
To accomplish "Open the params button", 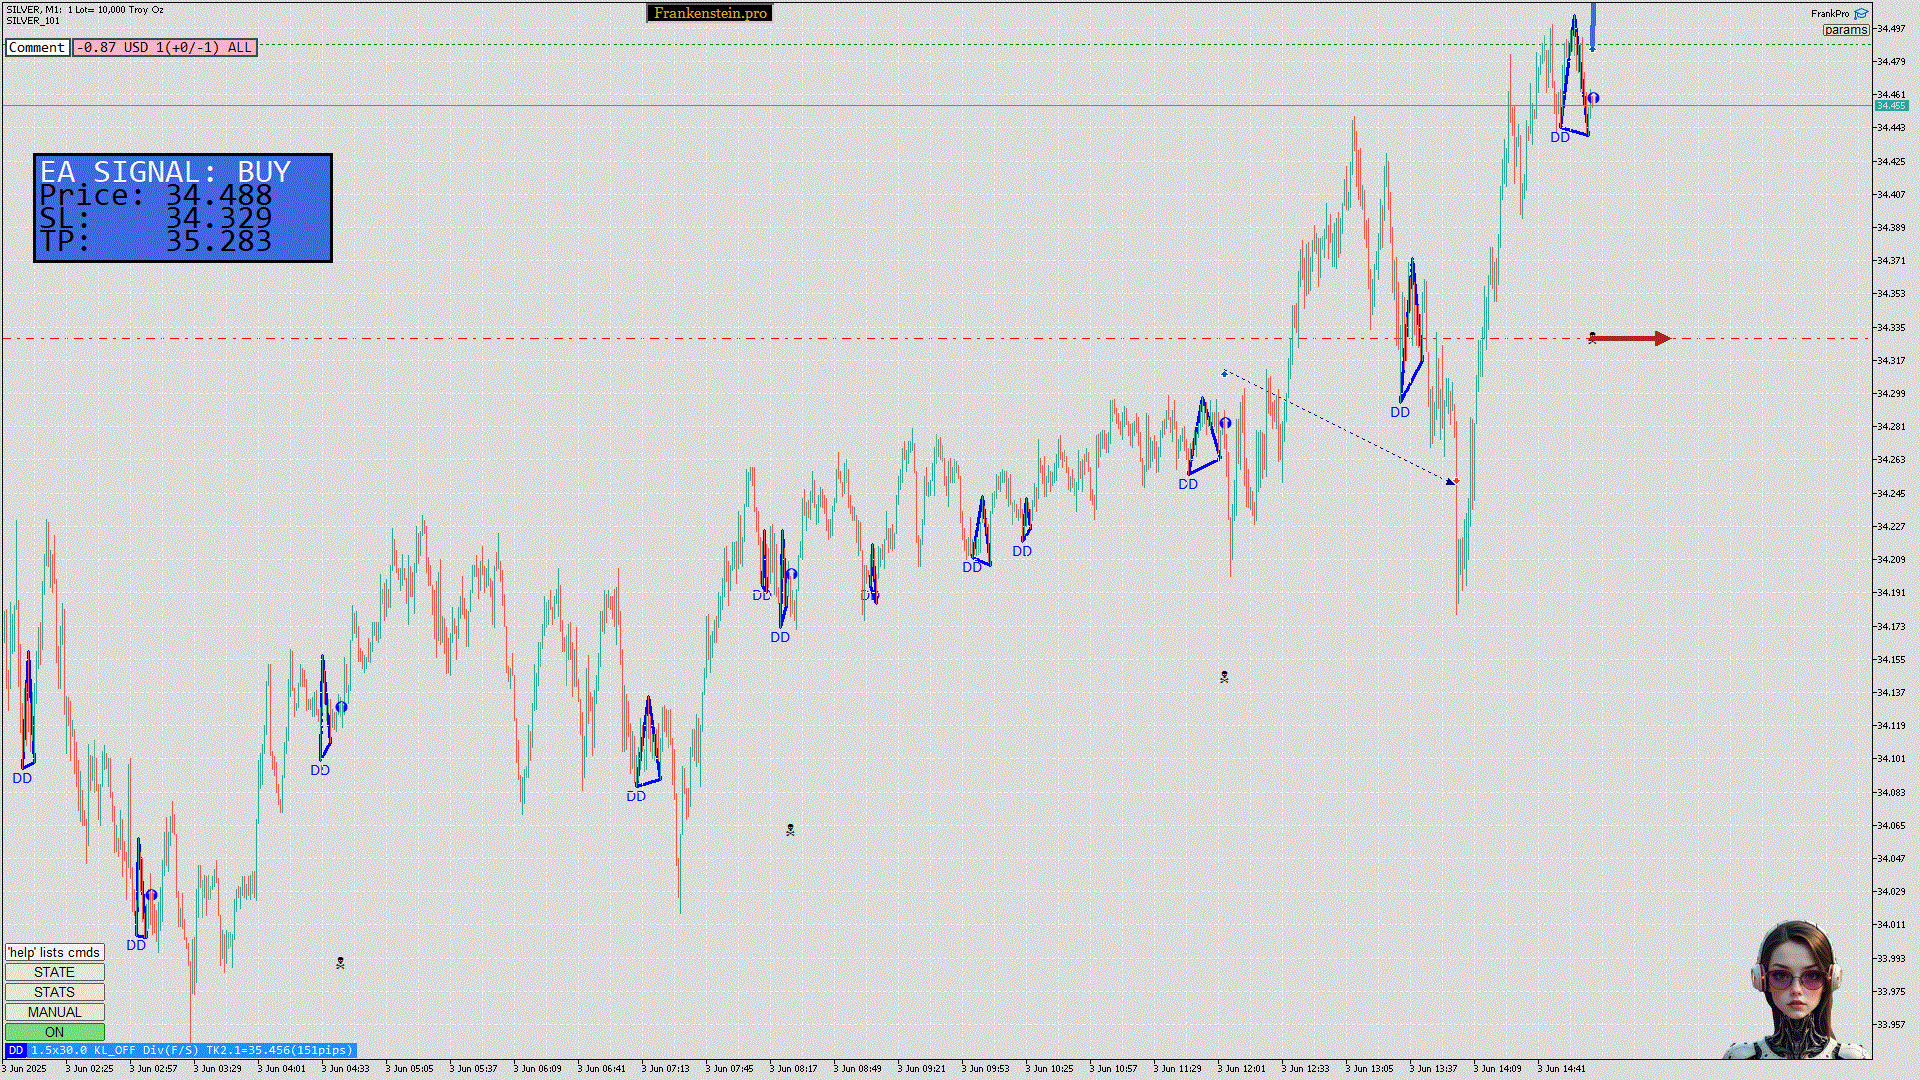I will [1845, 30].
